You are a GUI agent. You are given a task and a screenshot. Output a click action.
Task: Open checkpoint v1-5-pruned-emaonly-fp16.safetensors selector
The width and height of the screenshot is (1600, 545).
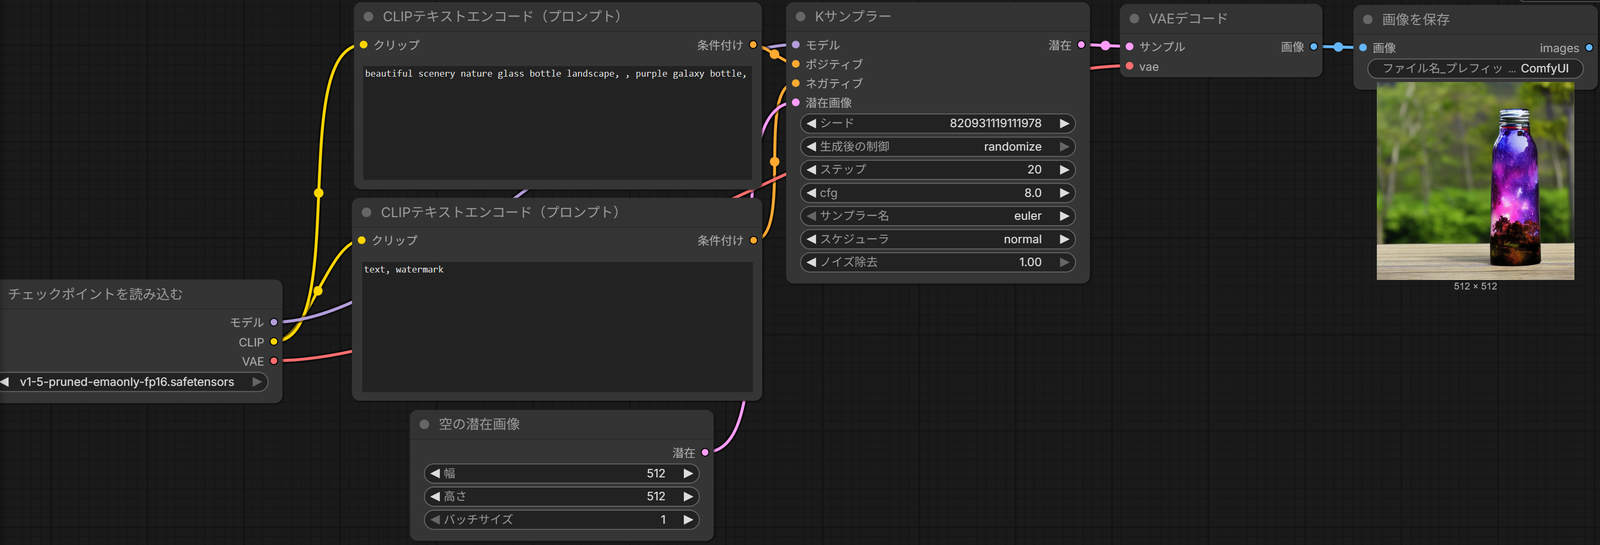point(132,382)
